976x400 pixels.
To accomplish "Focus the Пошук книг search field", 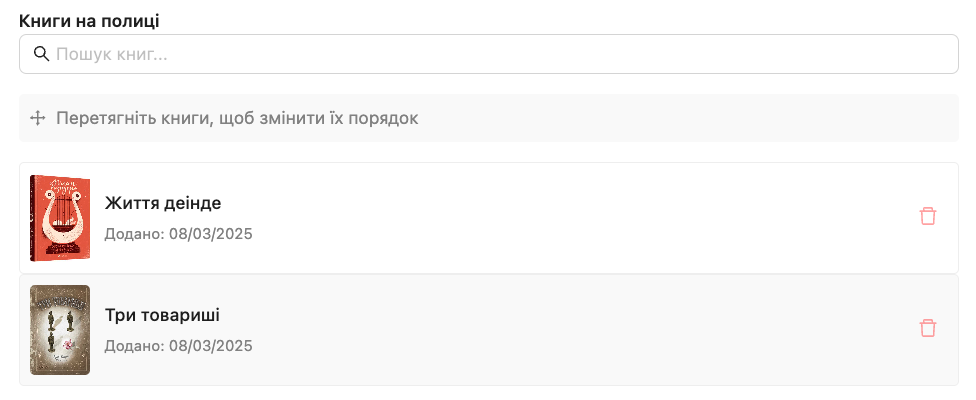I will pos(489,54).
